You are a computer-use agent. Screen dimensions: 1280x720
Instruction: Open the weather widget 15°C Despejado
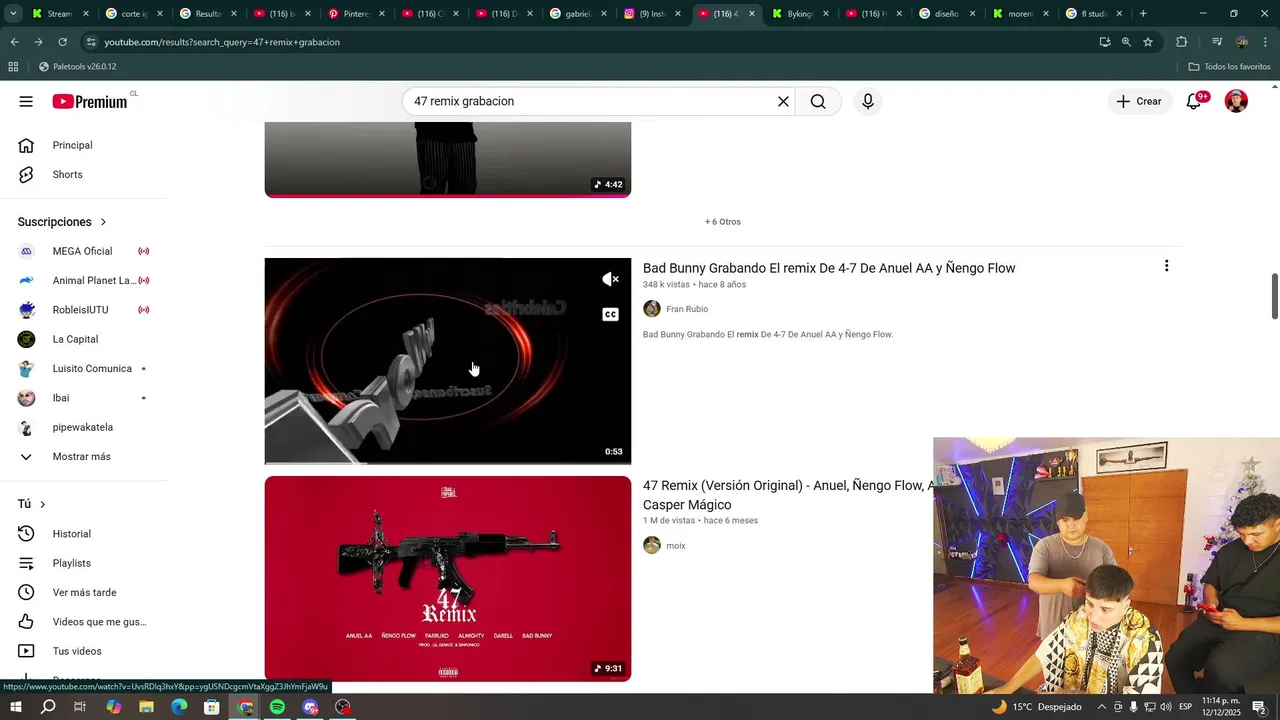click(1036, 707)
